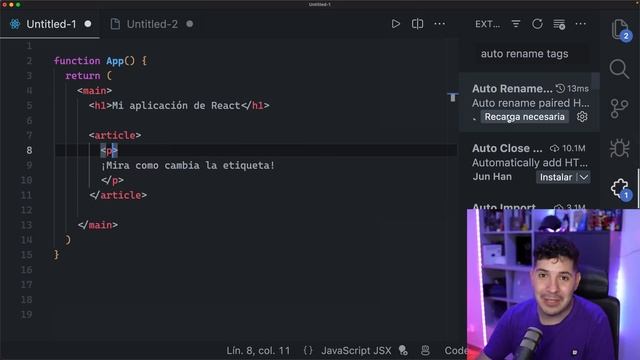Click the extensions list scrollbar
This screenshot has height=360, width=640.
tap(596, 81)
